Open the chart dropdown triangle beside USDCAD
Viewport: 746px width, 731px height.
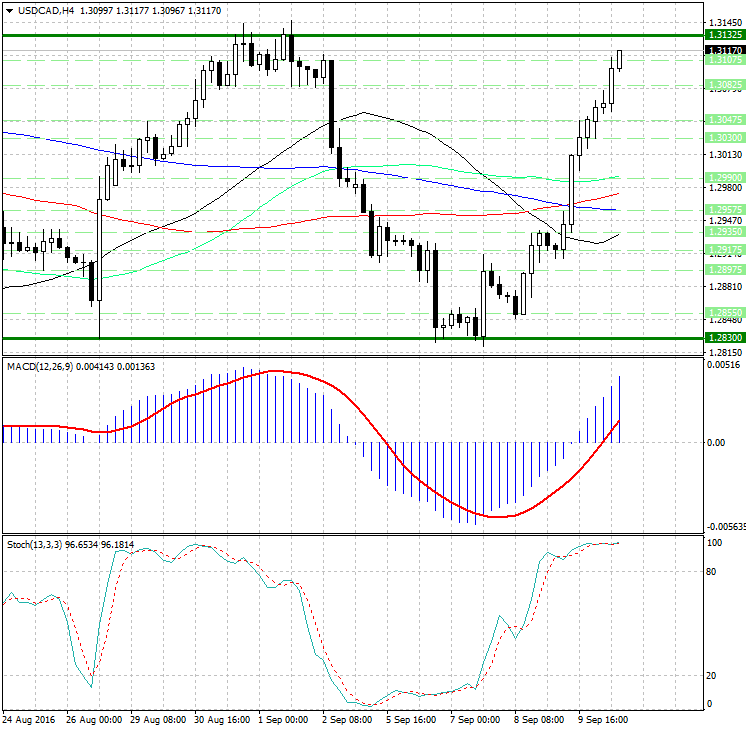click(x=8, y=11)
